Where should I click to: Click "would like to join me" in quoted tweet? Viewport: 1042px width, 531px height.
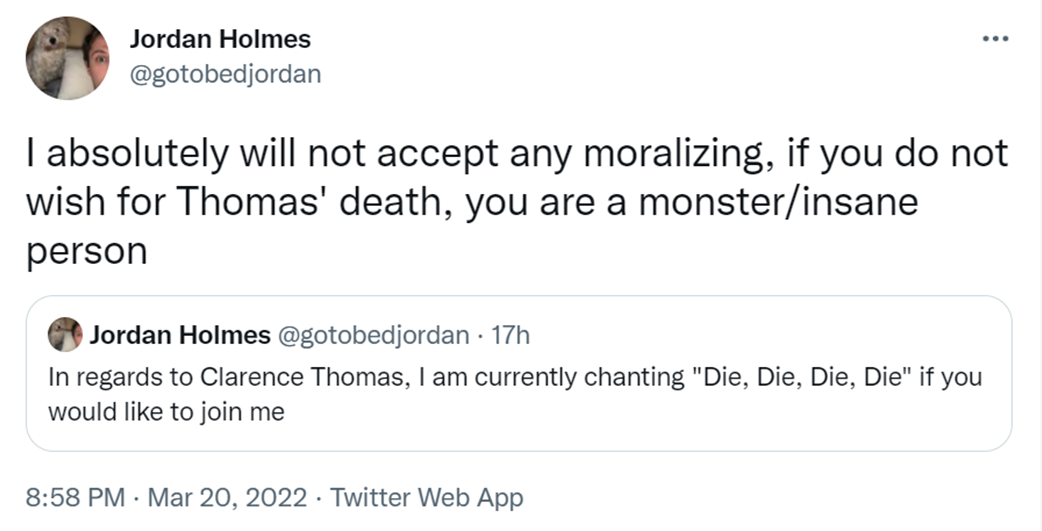pyautogui.click(x=166, y=411)
